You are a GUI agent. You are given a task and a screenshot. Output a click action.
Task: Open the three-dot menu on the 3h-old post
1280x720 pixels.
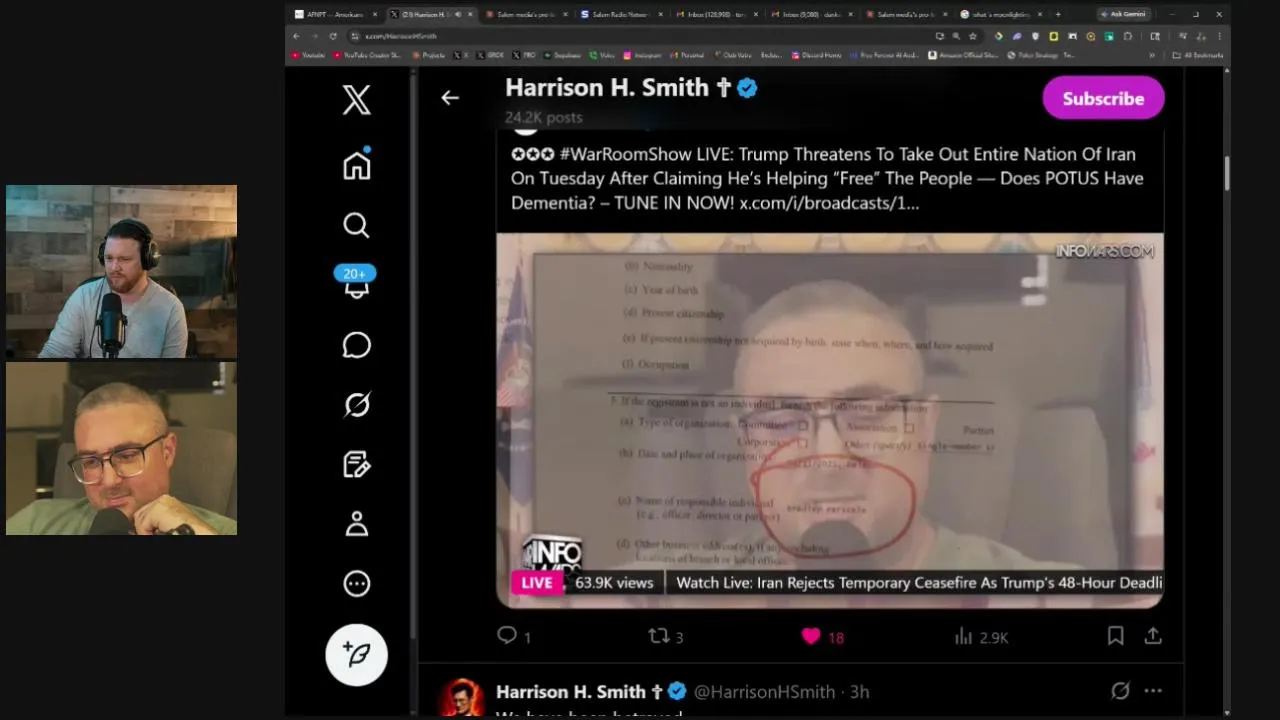tap(1153, 691)
